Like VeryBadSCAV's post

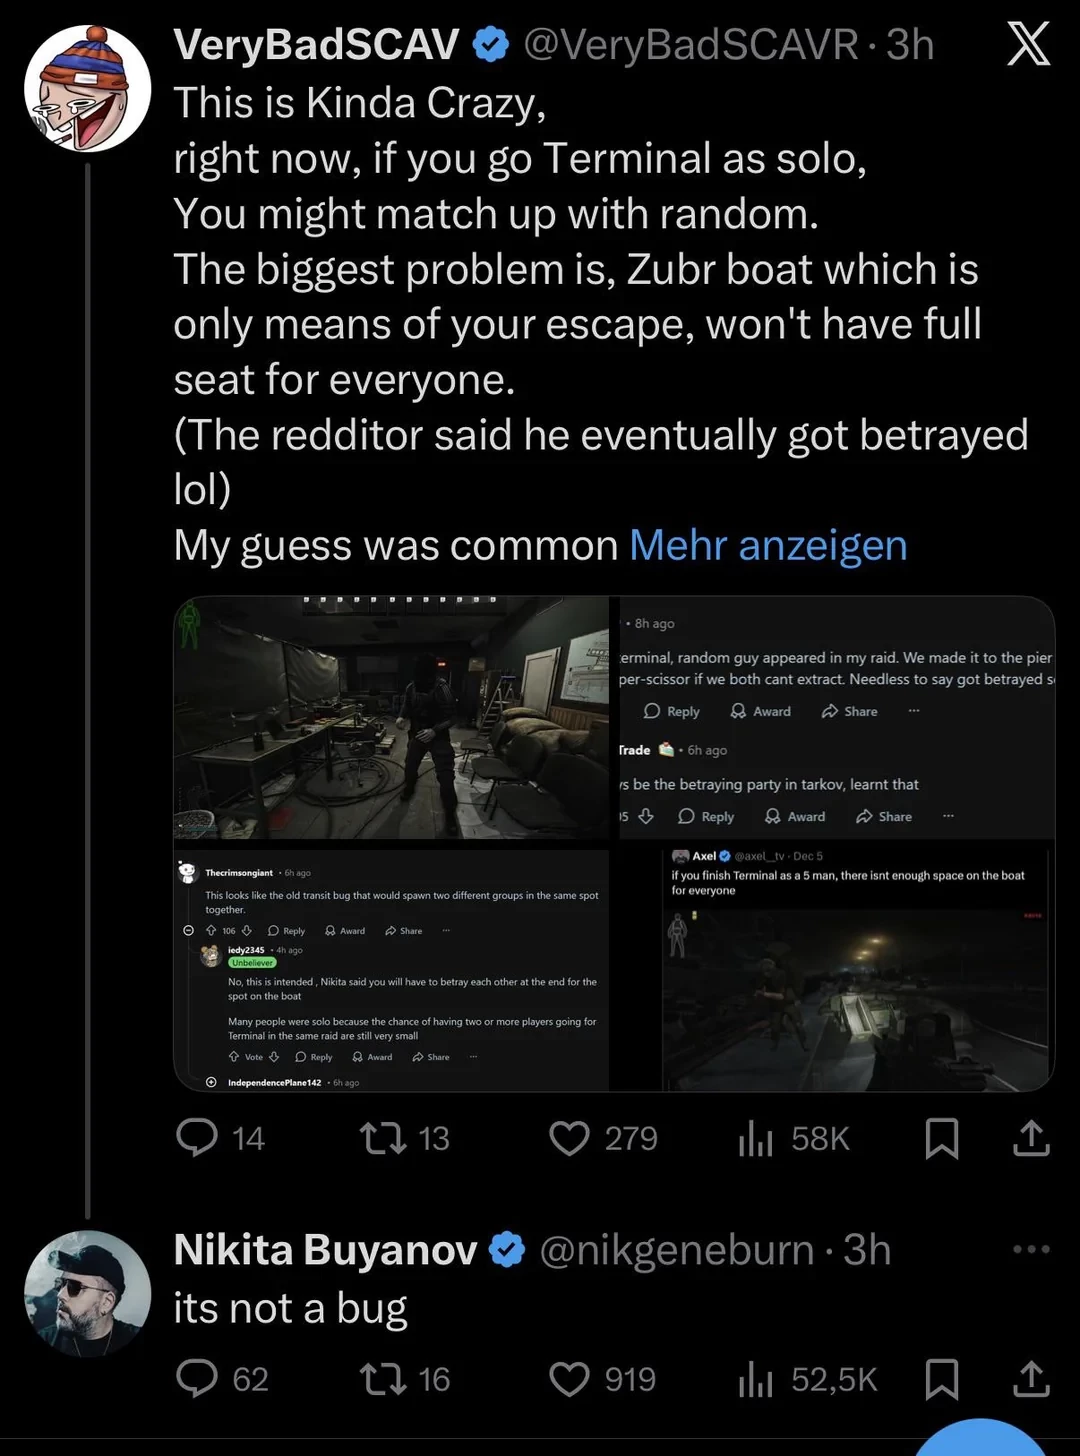click(x=569, y=1137)
